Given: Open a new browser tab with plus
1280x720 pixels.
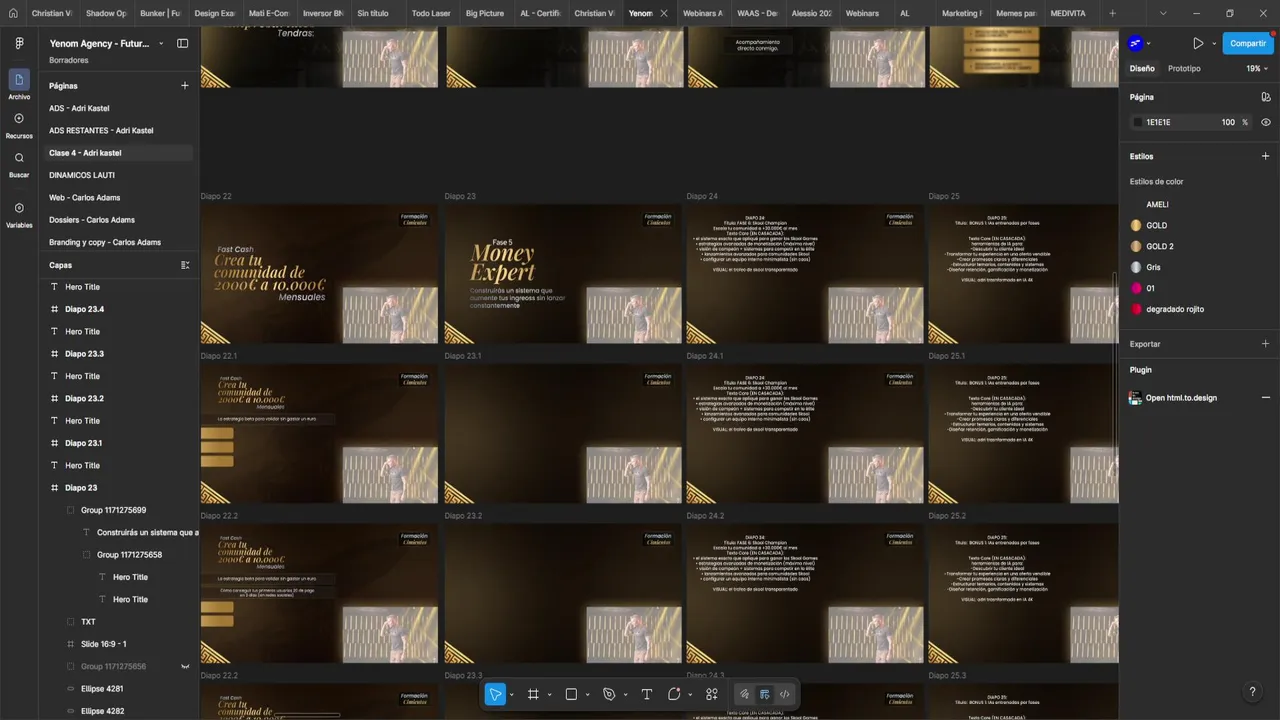Looking at the screenshot, I should [x=1112, y=13].
